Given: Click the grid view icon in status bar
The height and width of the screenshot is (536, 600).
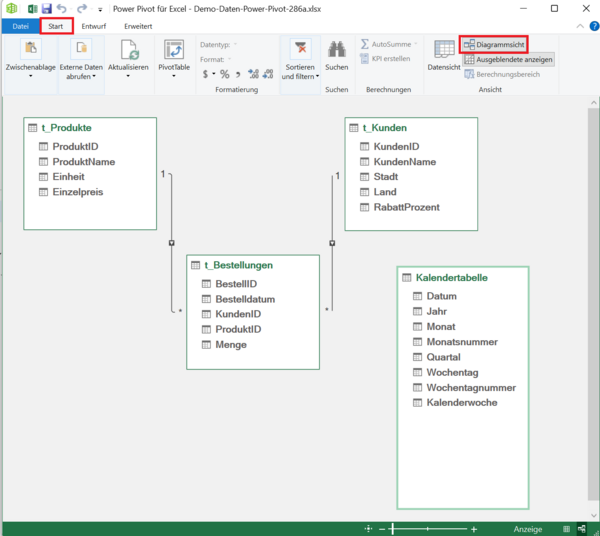Looking at the screenshot, I should click(567, 528).
